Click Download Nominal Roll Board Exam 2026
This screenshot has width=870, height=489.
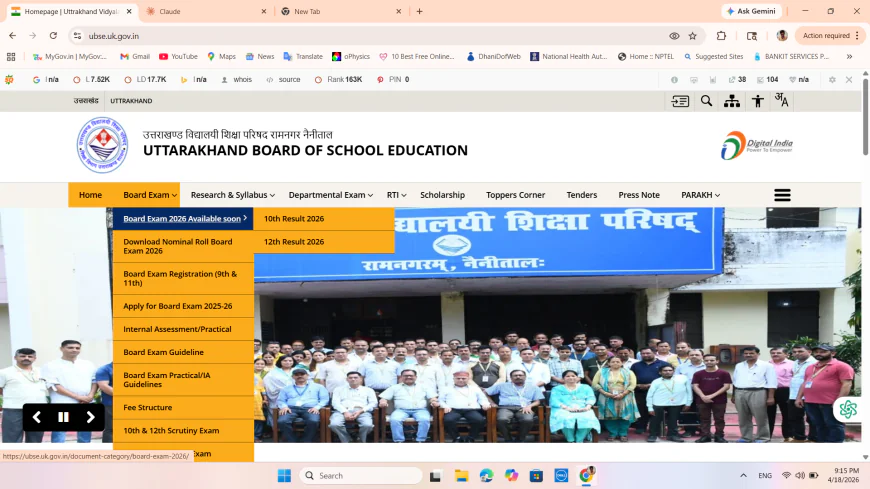[x=178, y=246]
